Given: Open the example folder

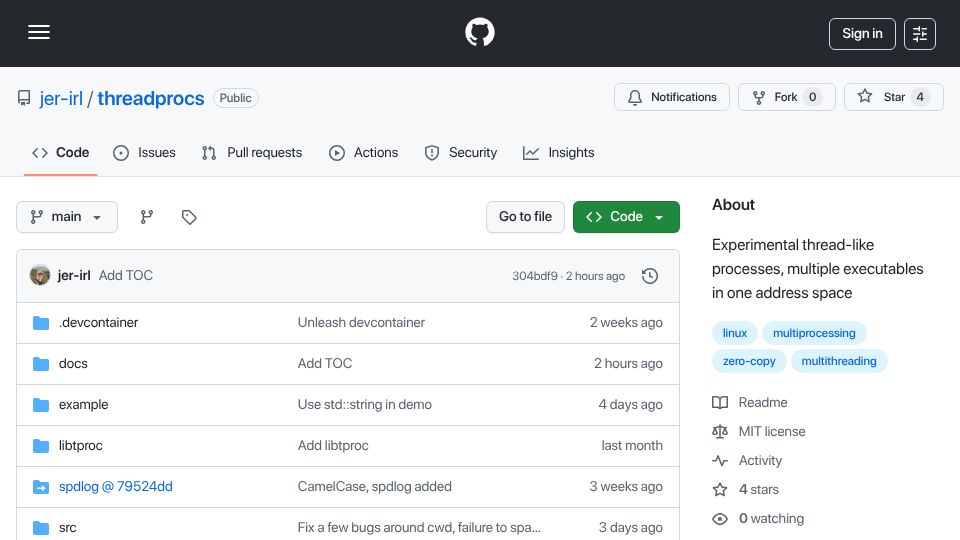Looking at the screenshot, I should [x=83, y=405].
